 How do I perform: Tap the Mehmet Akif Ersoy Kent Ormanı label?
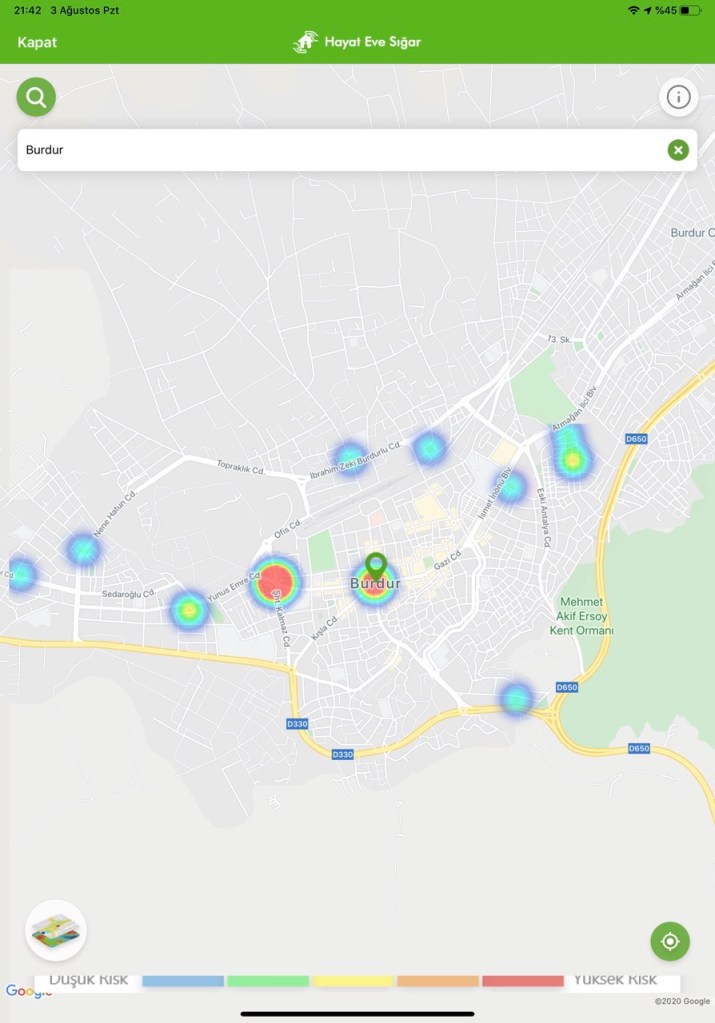(x=584, y=616)
